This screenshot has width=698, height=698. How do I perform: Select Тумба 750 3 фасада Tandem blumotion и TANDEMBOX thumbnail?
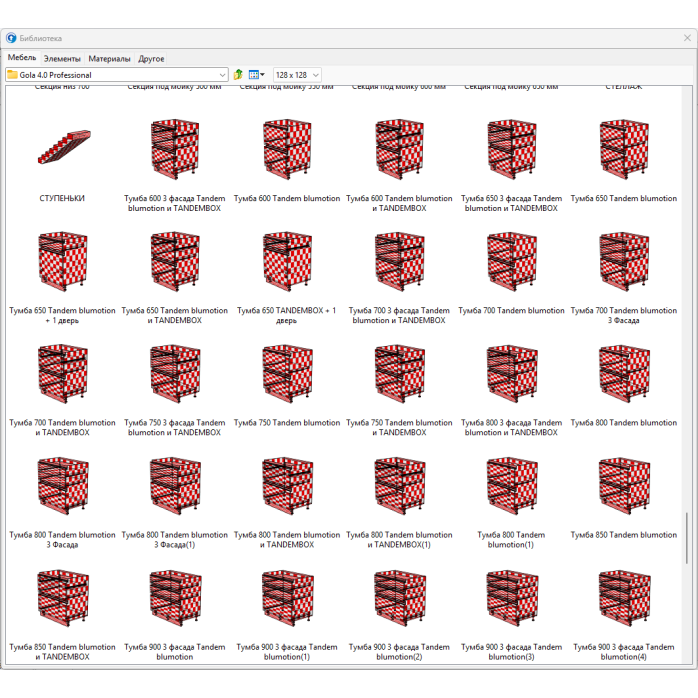[x=175, y=373]
